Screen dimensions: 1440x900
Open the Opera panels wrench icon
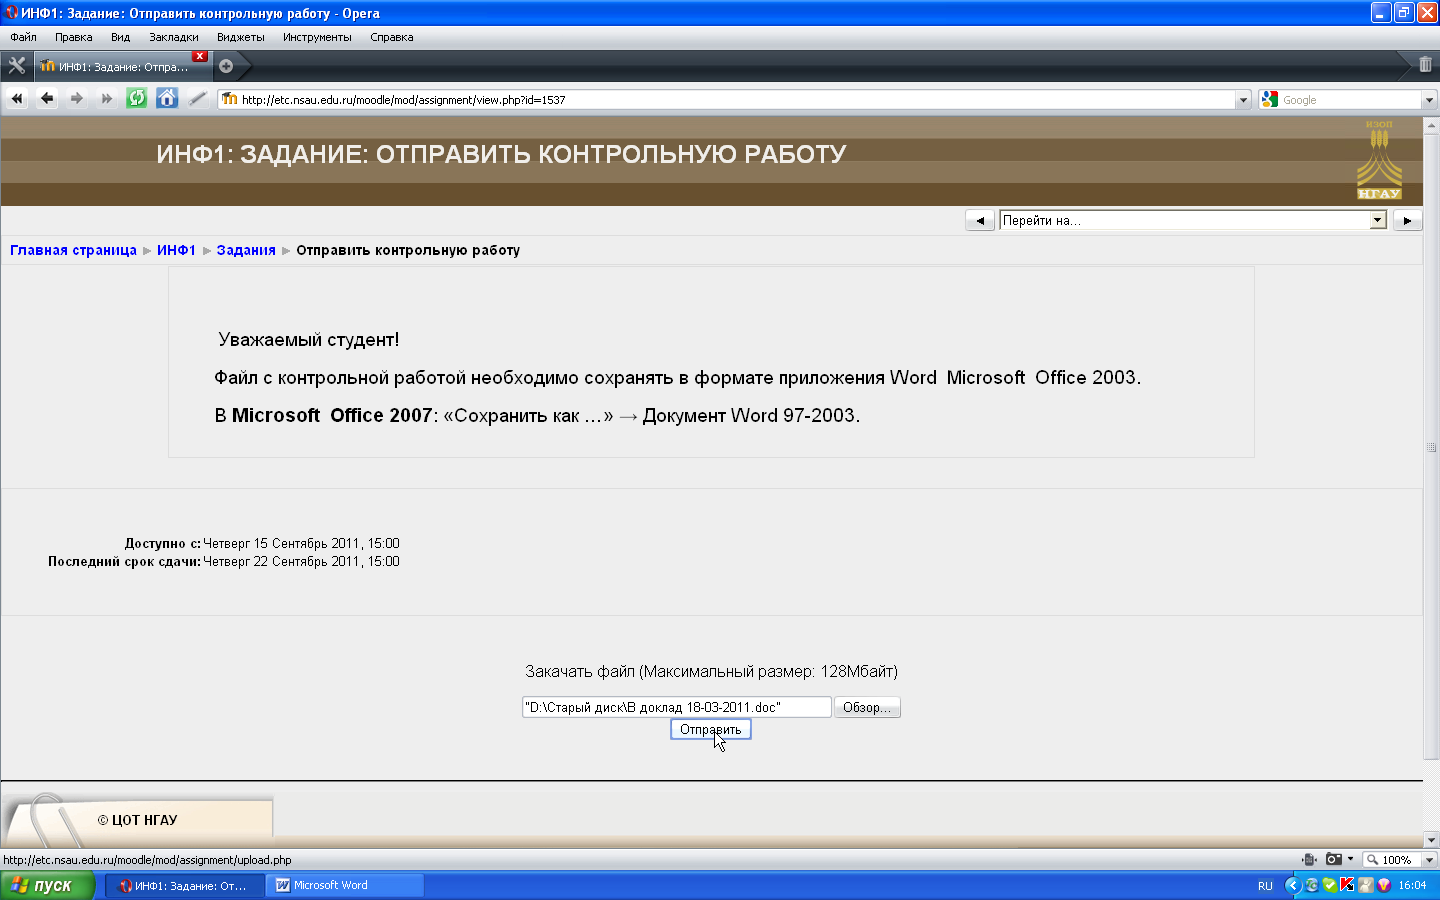(16, 66)
